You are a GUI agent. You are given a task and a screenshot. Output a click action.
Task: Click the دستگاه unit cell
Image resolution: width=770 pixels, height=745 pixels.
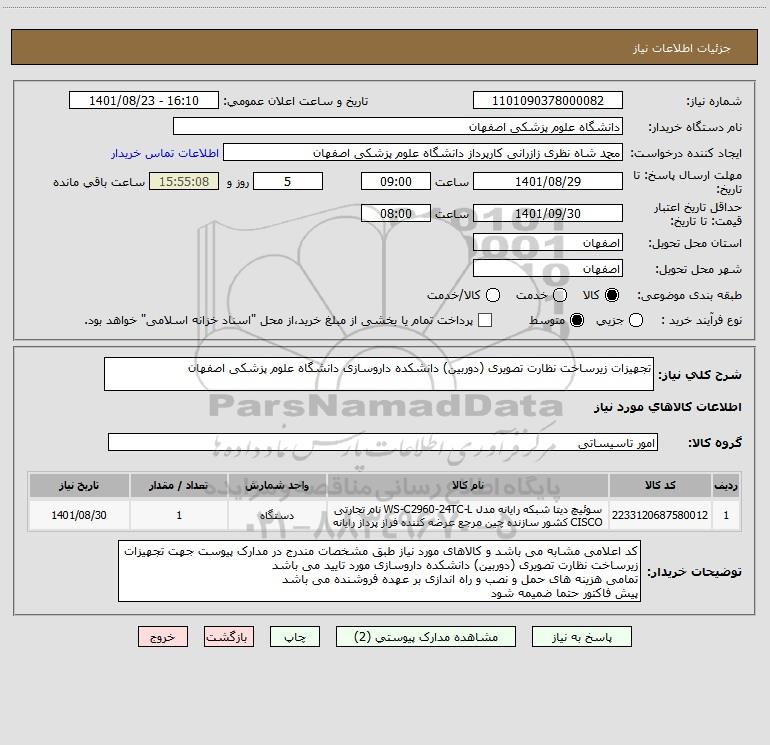tap(277, 515)
